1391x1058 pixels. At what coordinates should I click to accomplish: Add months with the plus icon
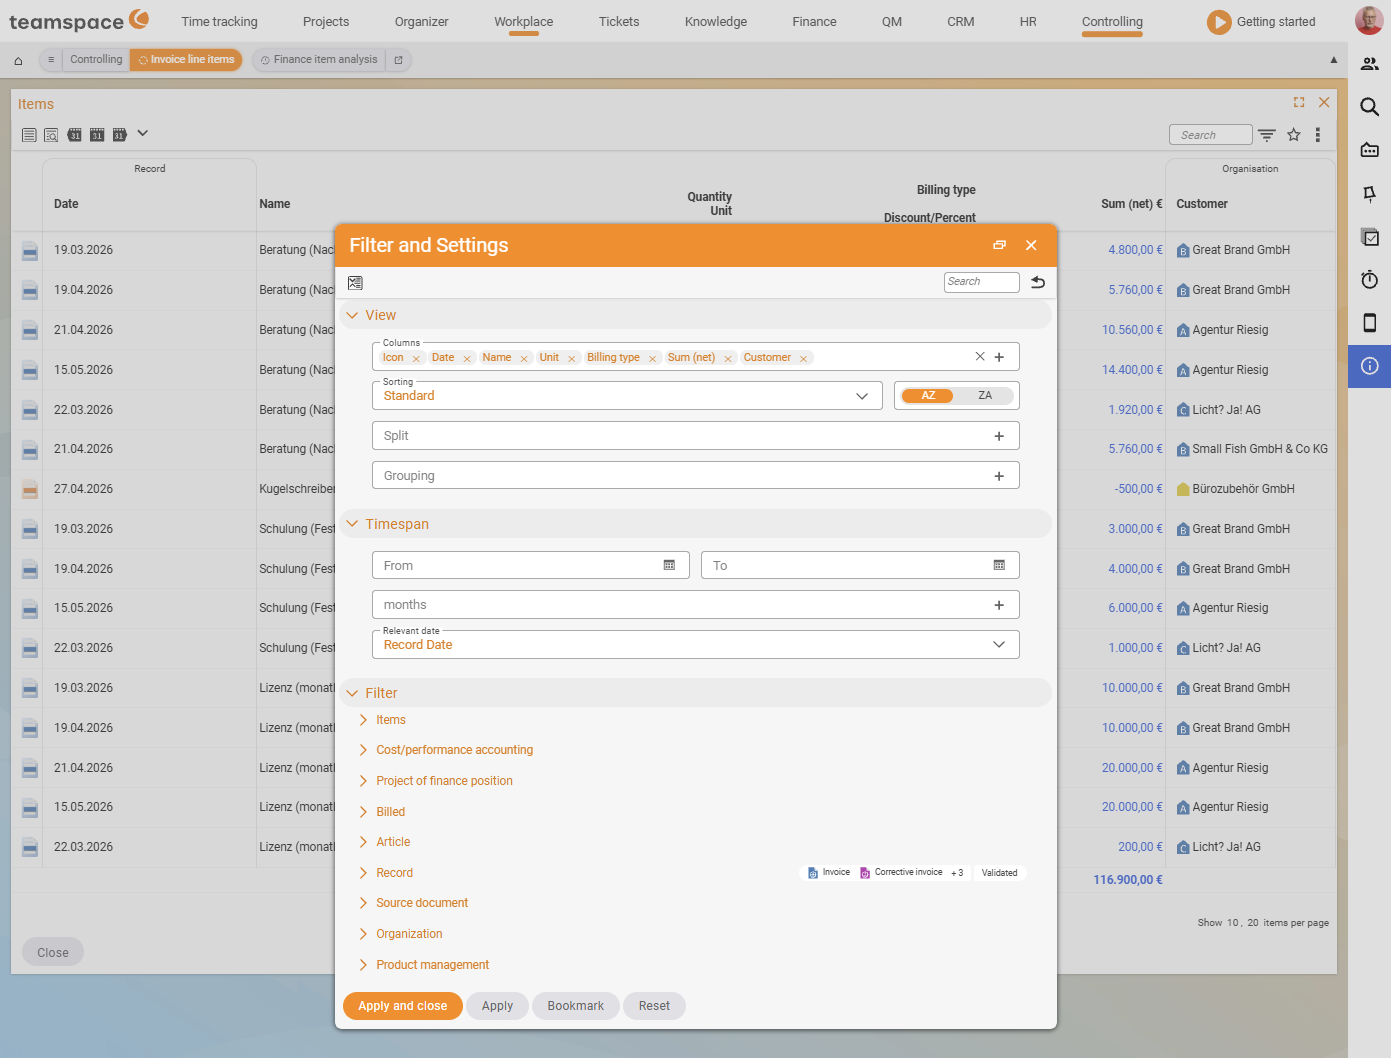click(999, 605)
